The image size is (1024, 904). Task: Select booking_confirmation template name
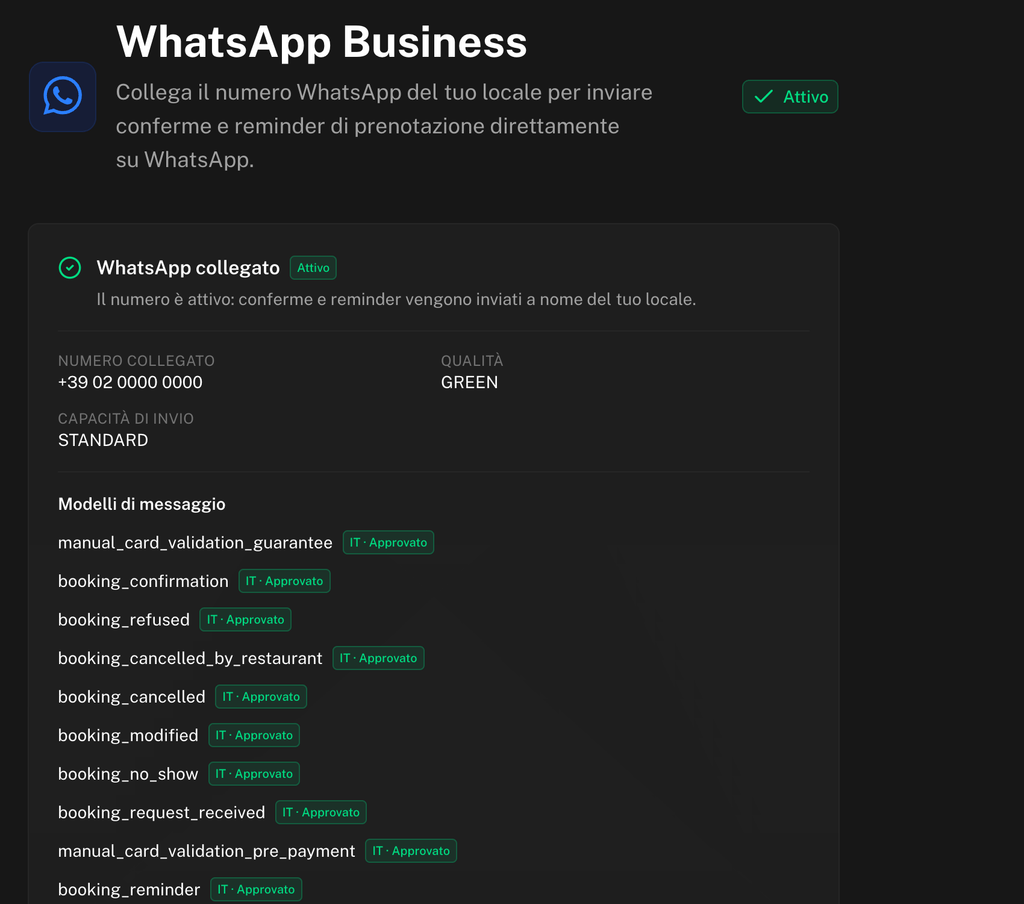click(143, 581)
